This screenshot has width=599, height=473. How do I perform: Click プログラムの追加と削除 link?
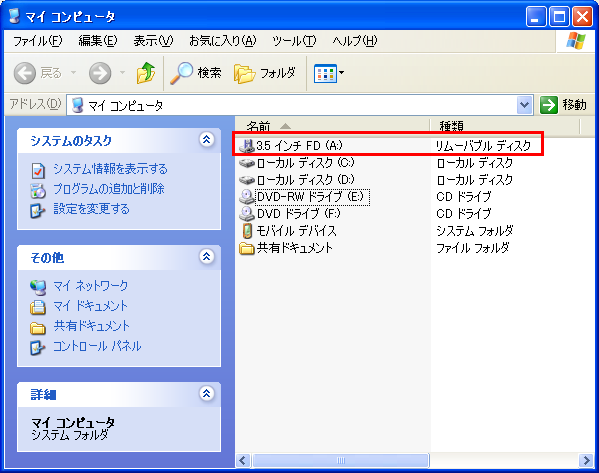point(109,189)
